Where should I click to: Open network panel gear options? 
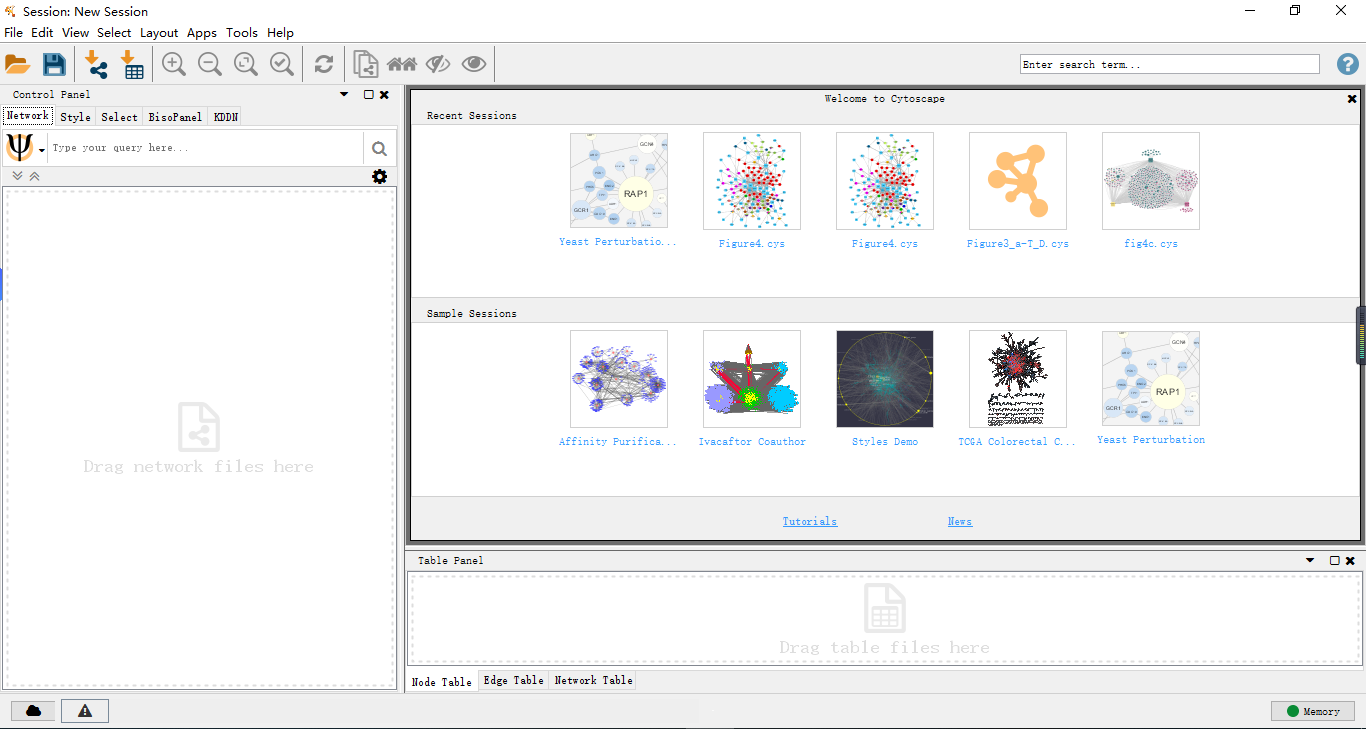380,177
